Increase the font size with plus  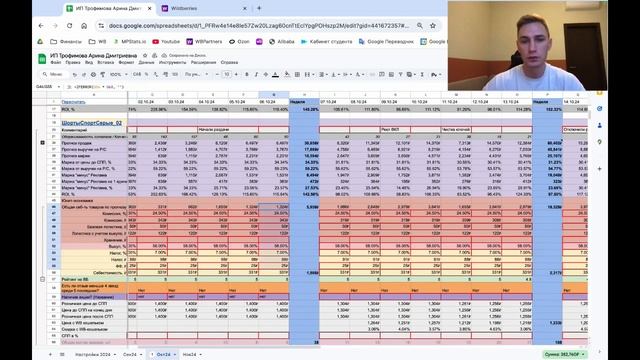pyautogui.click(x=236, y=75)
